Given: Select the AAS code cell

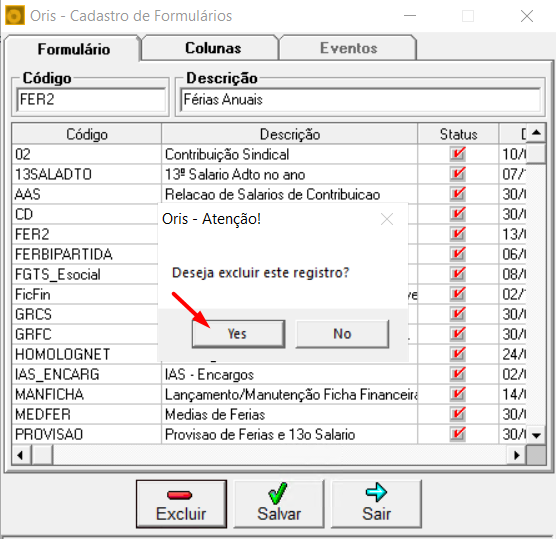Looking at the screenshot, I should point(87,194).
